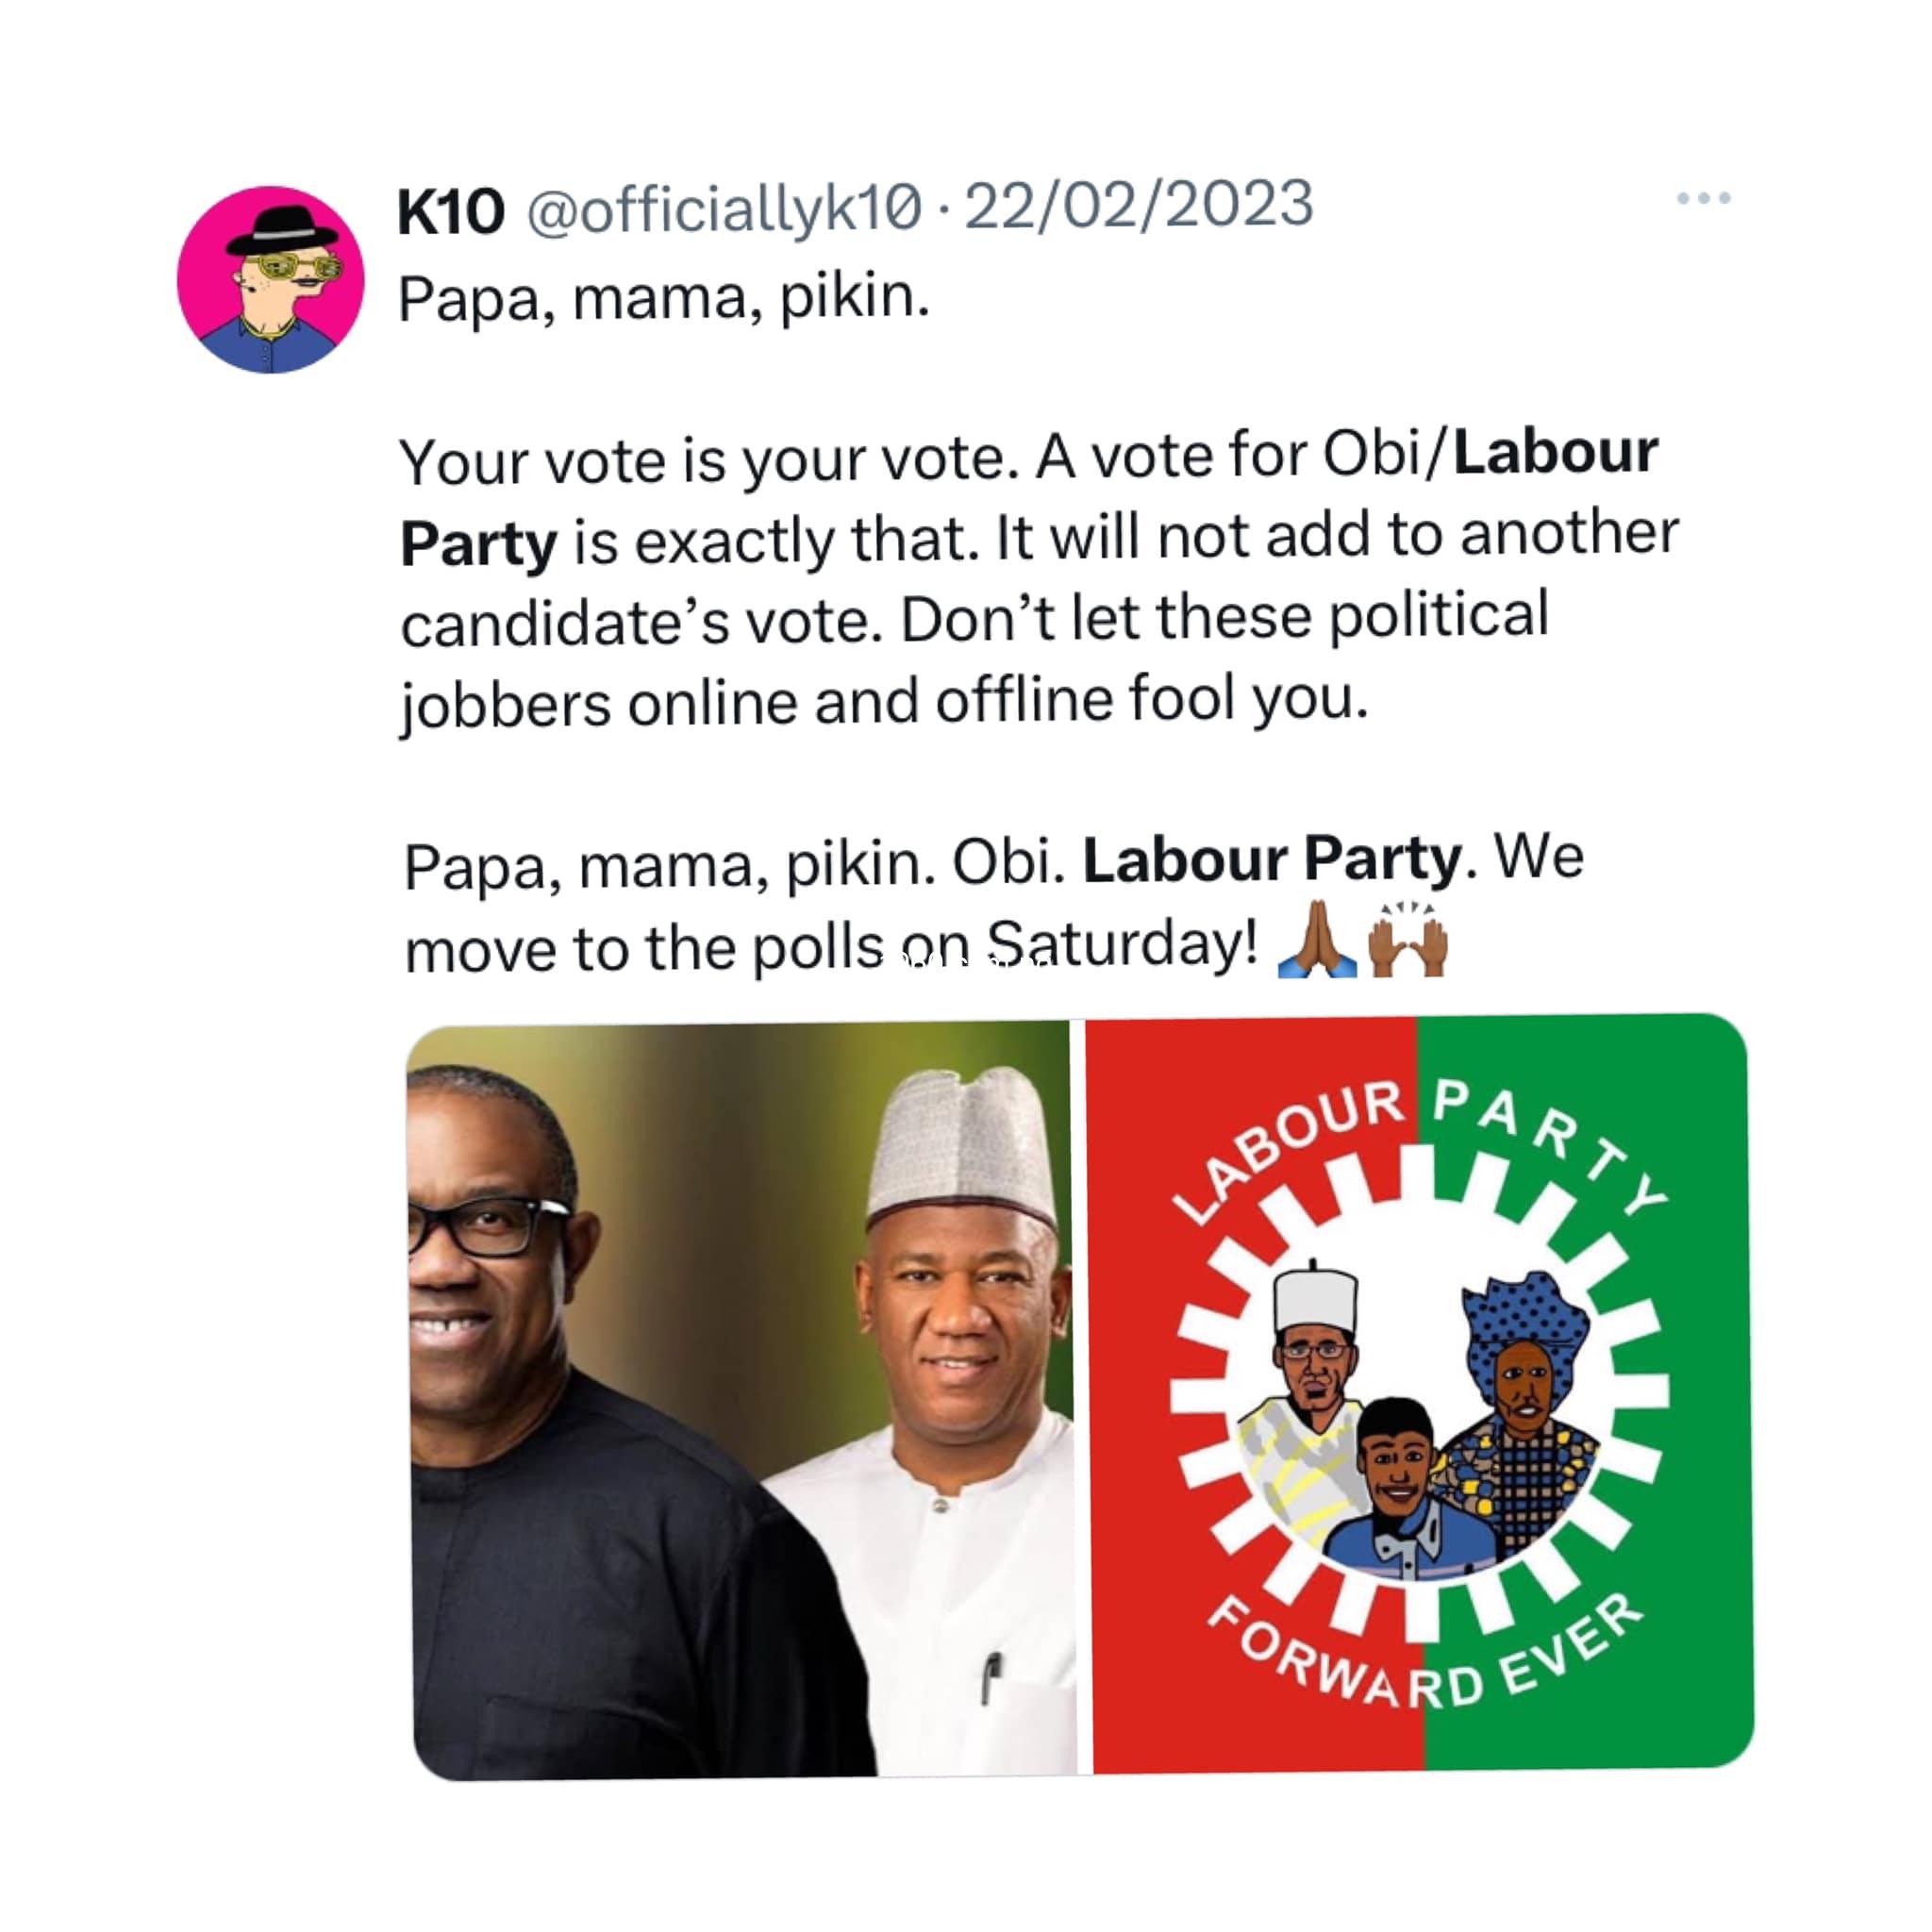Open the Labour Party logo image
The height and width of the screenshot is (1932, 1932).
1419,1395
